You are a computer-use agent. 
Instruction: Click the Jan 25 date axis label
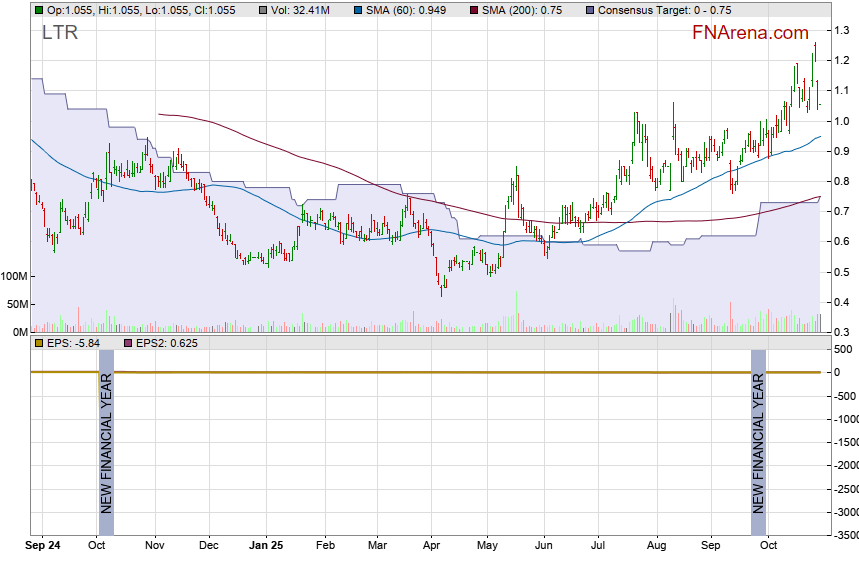click(266, 547)
